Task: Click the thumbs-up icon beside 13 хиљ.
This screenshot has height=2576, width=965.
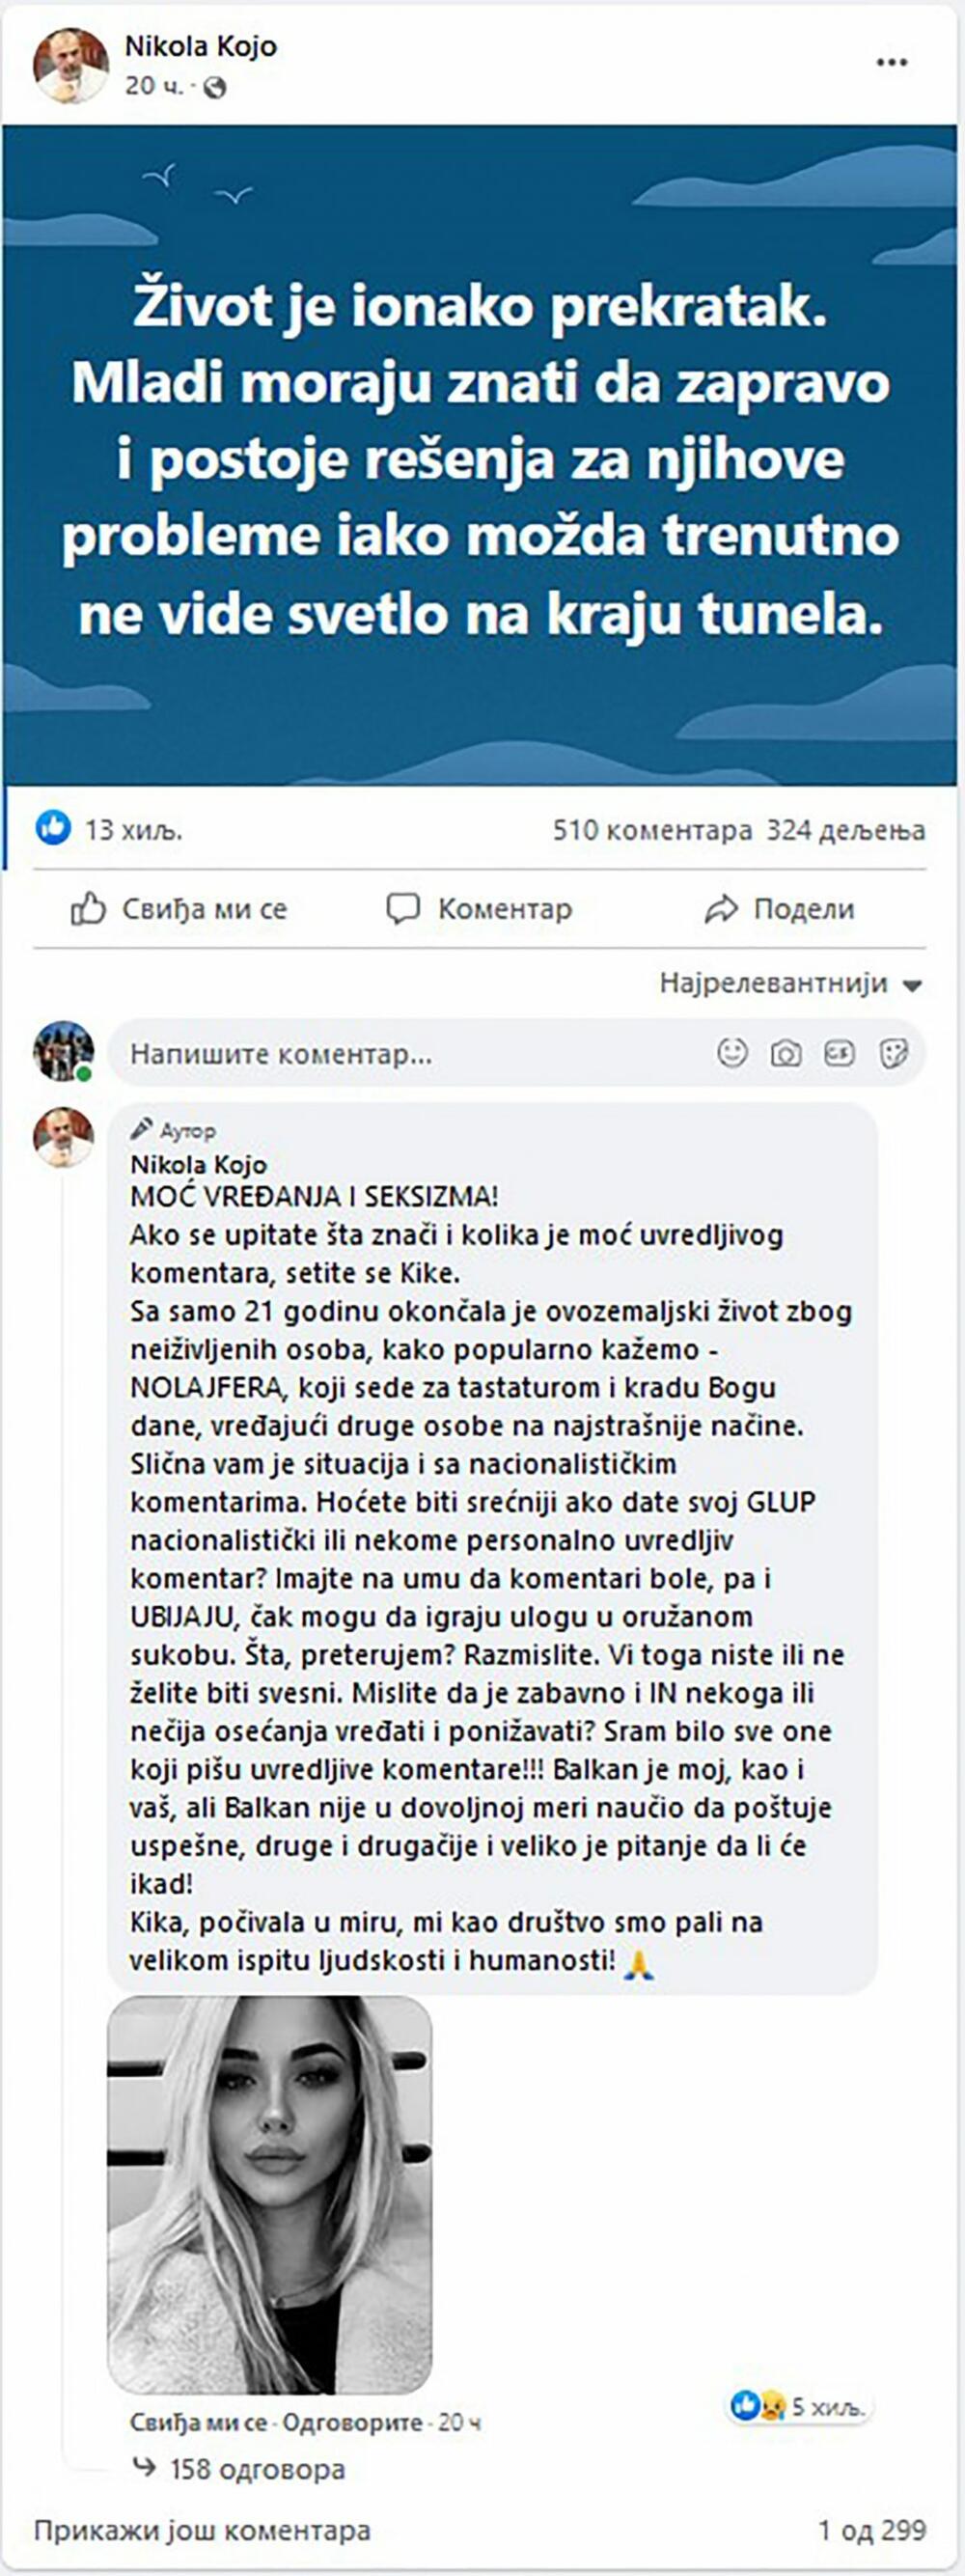Action: tap(52, 827)
